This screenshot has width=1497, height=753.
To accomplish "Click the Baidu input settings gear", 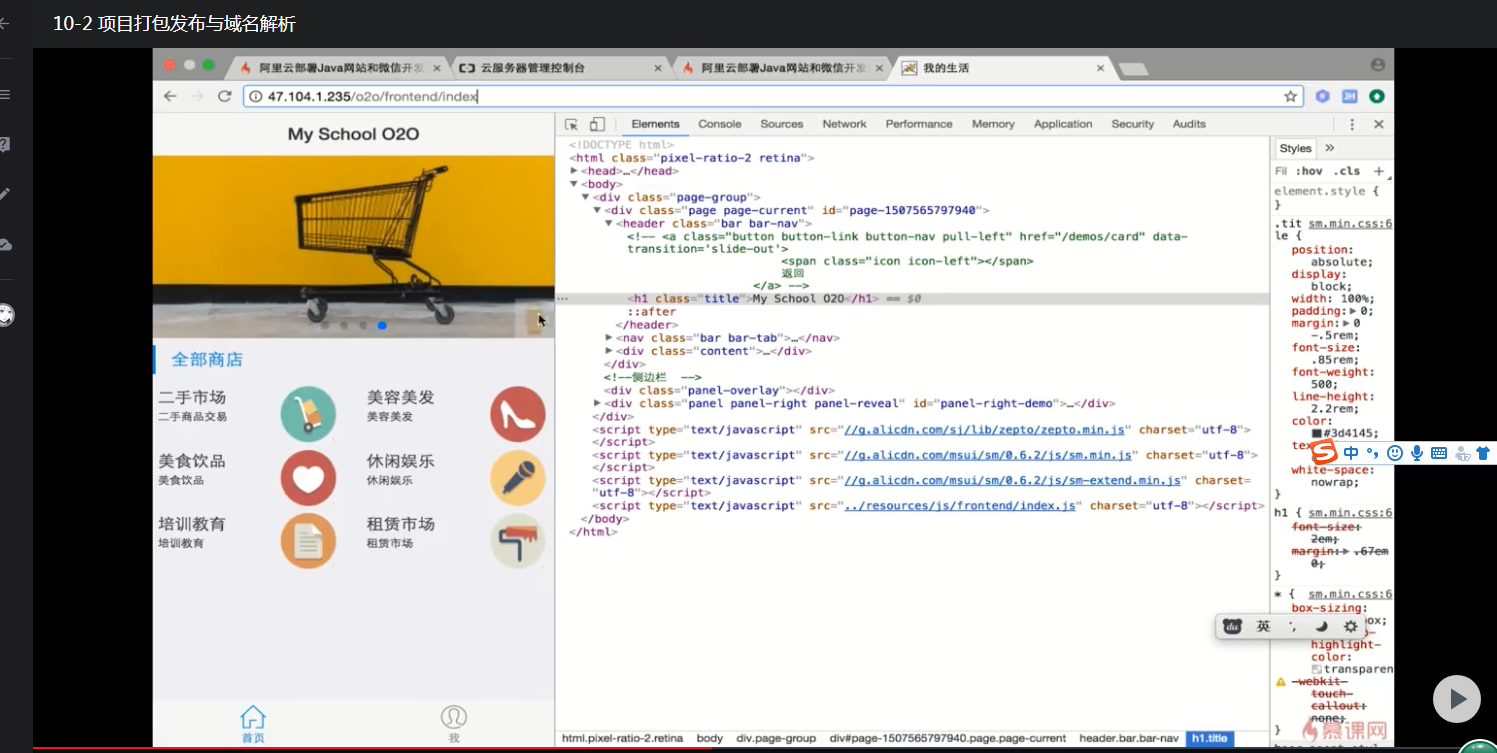I will (1351, 627).
